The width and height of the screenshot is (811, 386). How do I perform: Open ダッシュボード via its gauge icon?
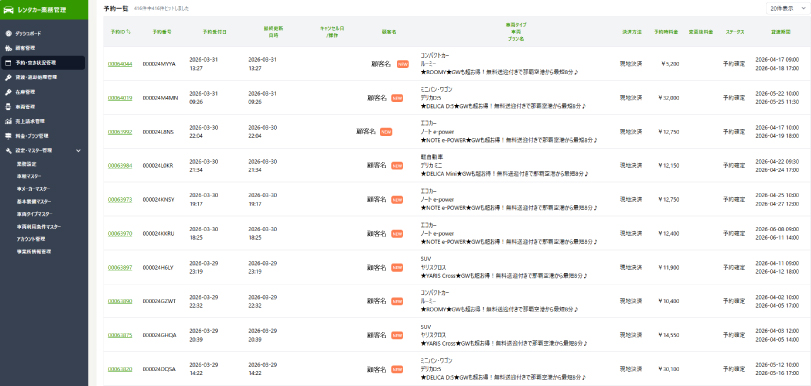pos(8,34)
